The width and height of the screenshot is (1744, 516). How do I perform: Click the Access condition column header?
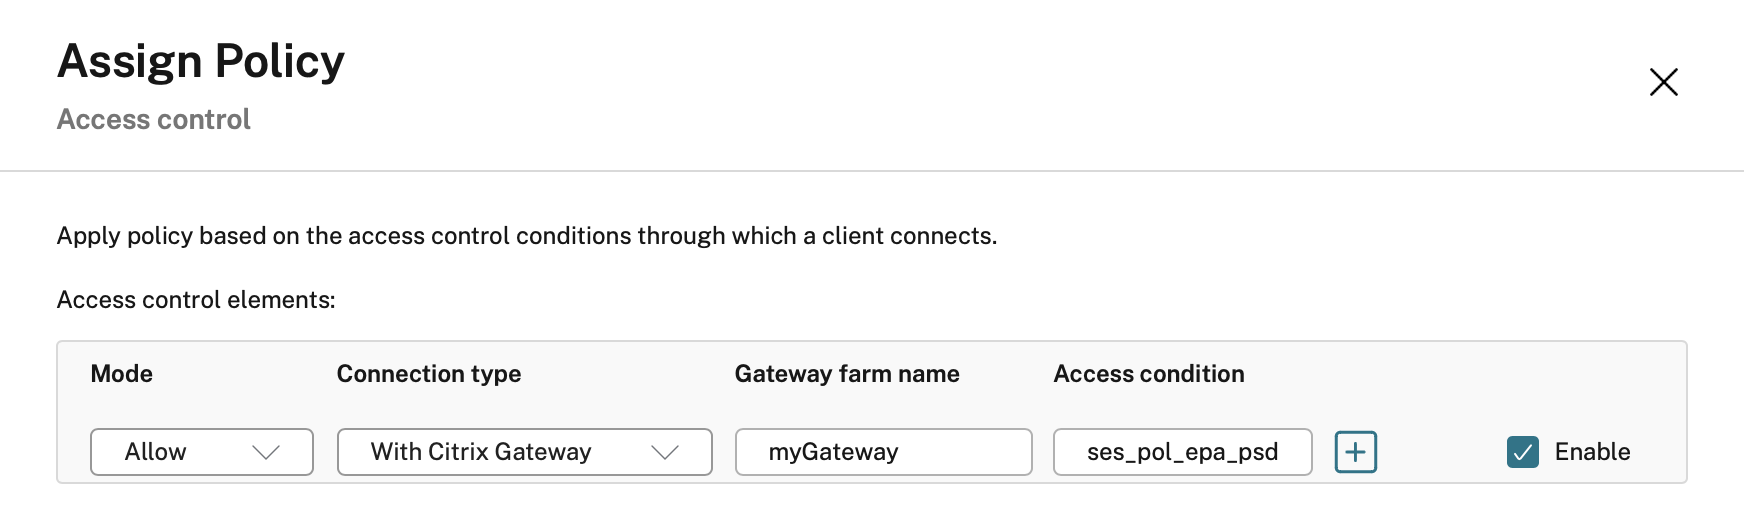tap(1149, 374)
